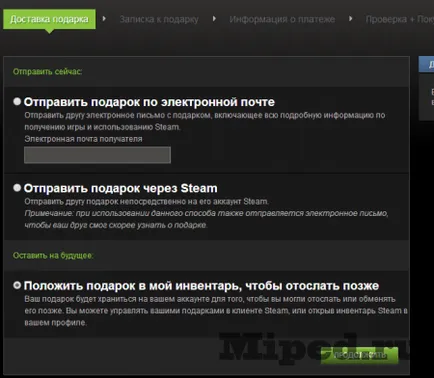Select the "Отправить подарок по электронной почте" radio button
Viewport: 434px width, 378px height.
[x=17, y=102]
